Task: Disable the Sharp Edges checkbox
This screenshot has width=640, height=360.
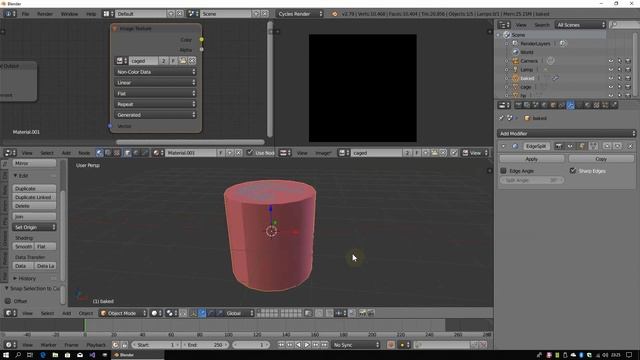Action: 573,171
